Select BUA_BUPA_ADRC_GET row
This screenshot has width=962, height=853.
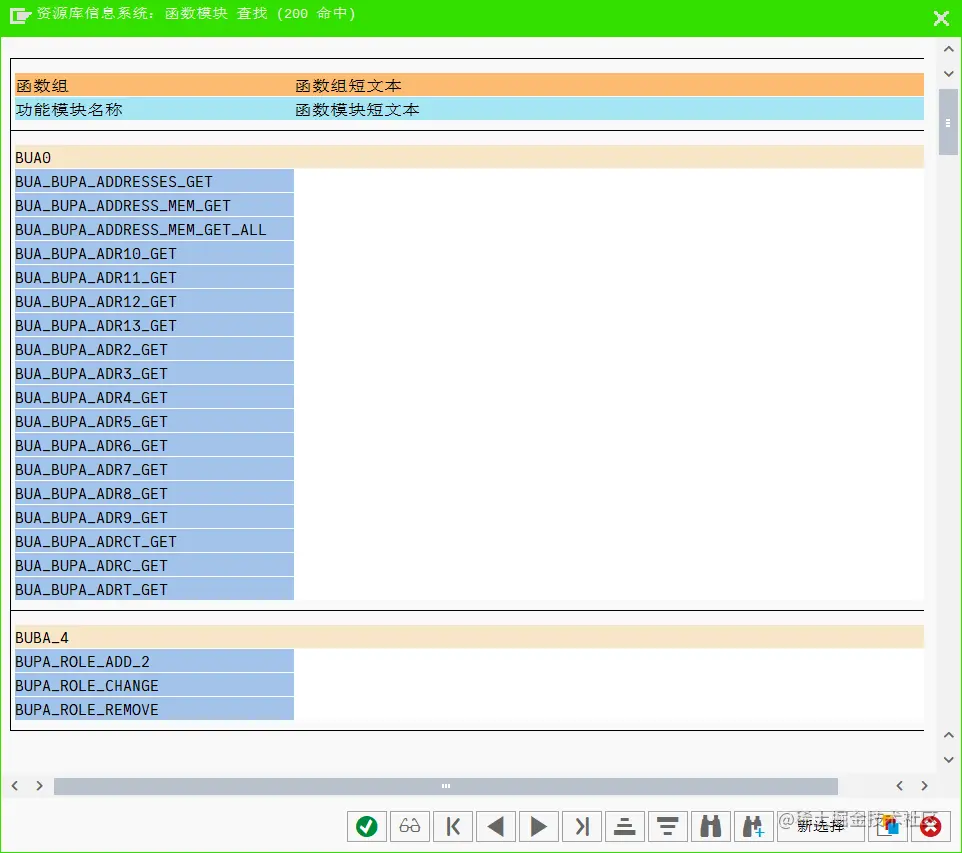point(154,565)
